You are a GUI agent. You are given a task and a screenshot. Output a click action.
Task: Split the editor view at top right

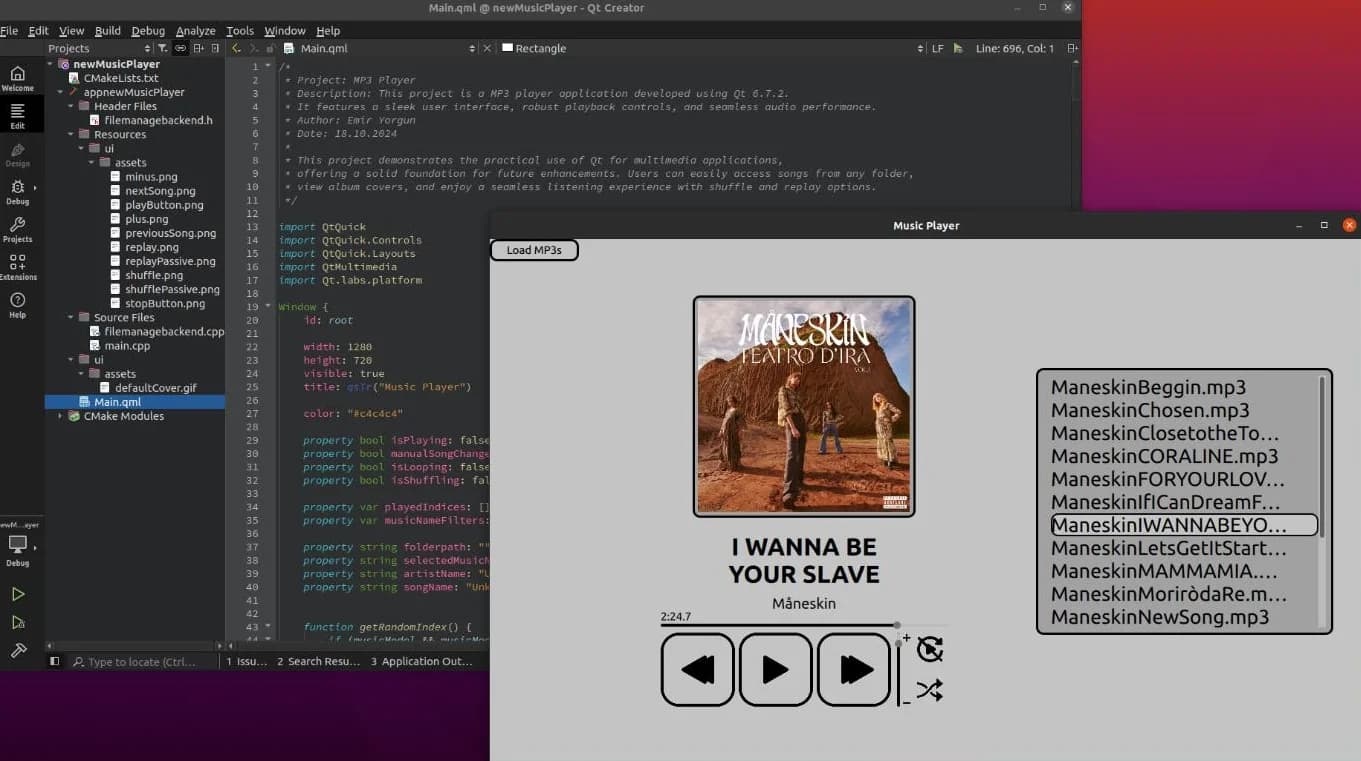pyautogui.click(x=1072, y=48)
